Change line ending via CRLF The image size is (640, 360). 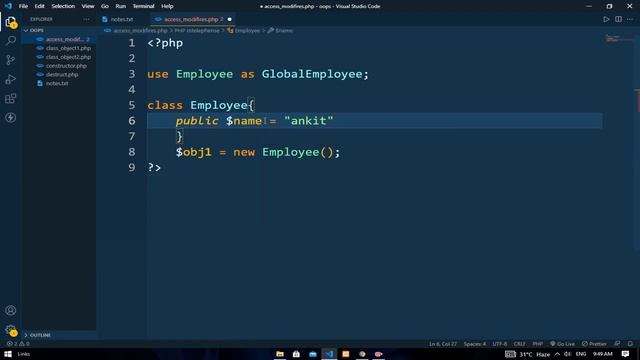coord(519,344)
